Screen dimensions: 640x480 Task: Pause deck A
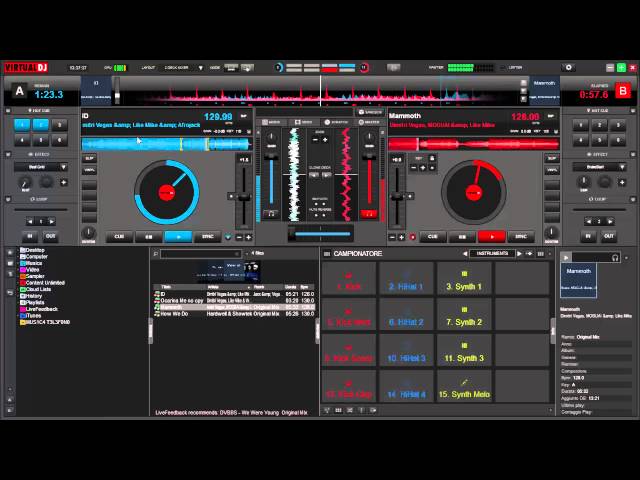coord(149,236)
